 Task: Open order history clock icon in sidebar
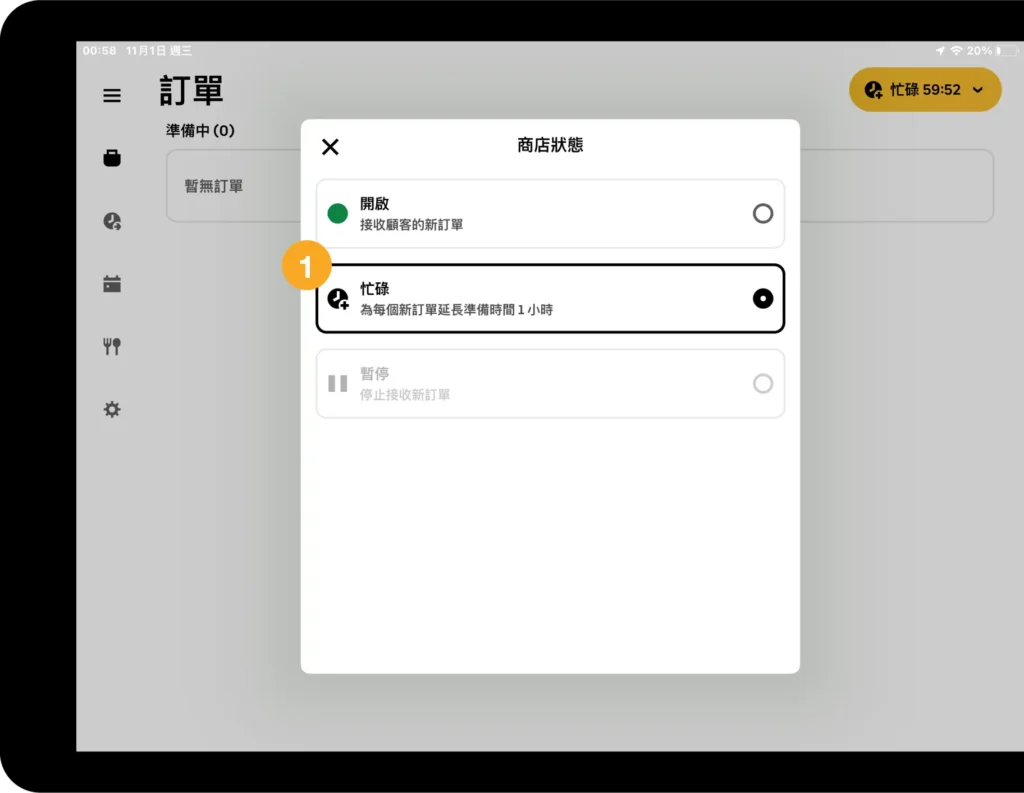112,221
